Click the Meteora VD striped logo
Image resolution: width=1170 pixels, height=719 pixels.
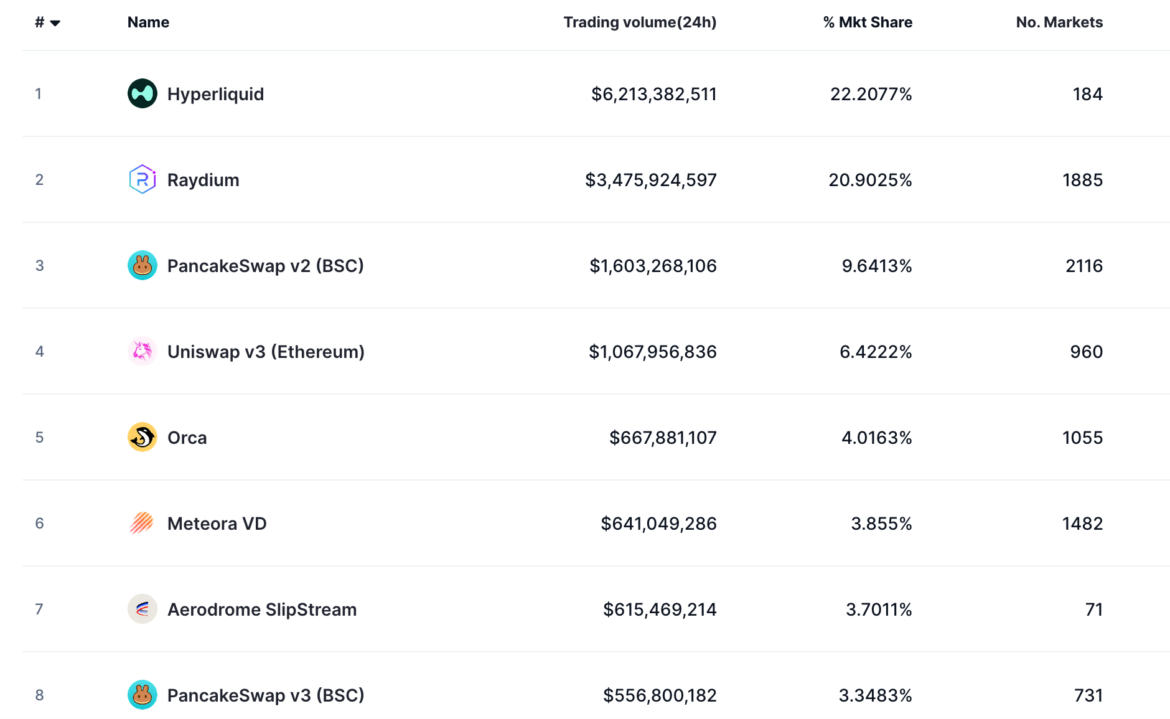(x=142, y=523)
